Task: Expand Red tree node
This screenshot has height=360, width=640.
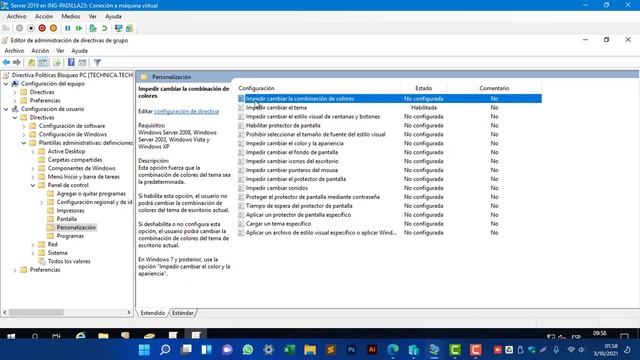Action: coord(33,244)
